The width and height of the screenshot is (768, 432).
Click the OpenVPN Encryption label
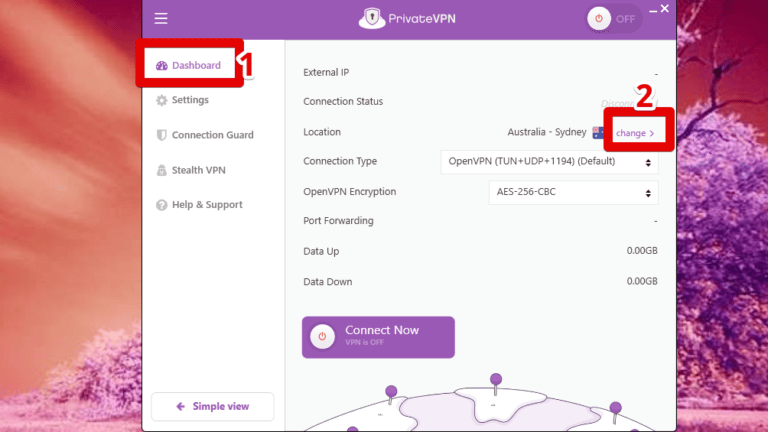[x=350, y=192]
